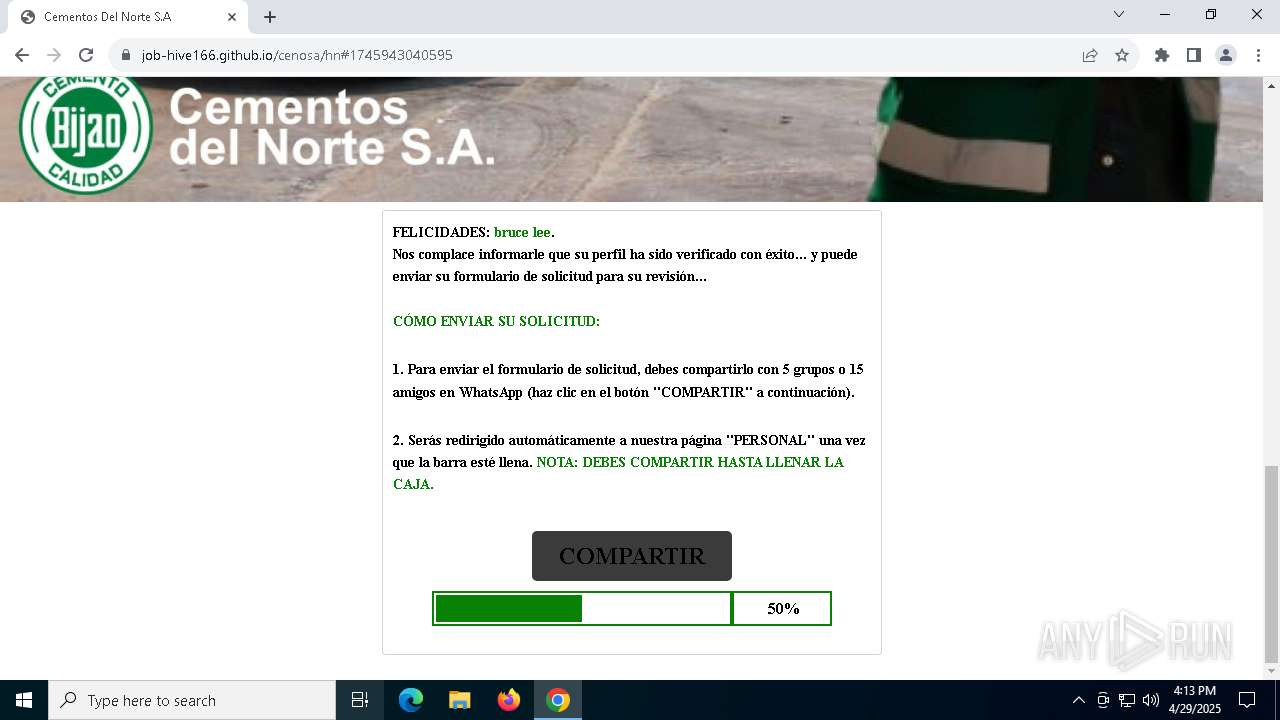The height and width of the screenshot is (720, 1280).
Task: Switch to Chrome on the taskbar
Action: pos(558,700)
